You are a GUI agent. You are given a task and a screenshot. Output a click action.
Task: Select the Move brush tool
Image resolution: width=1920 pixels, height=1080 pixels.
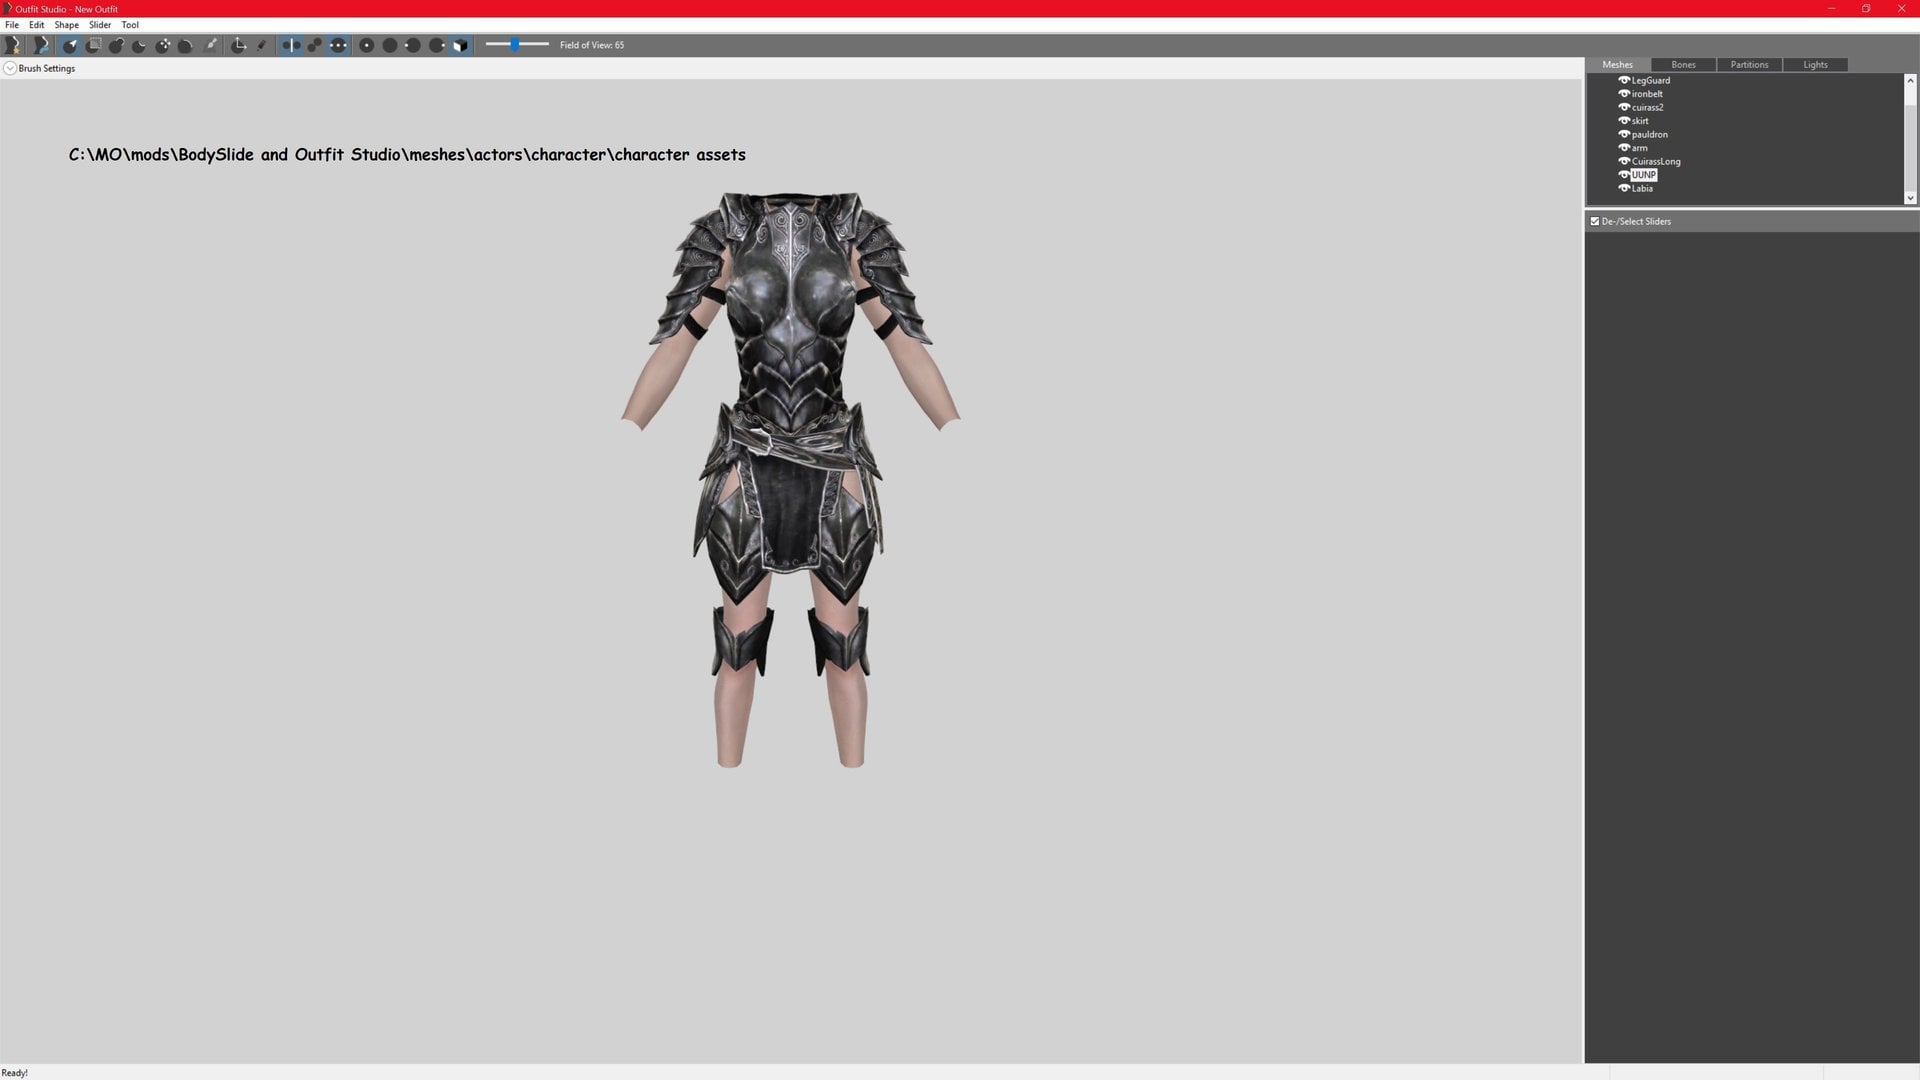click(x=163, y=45)
